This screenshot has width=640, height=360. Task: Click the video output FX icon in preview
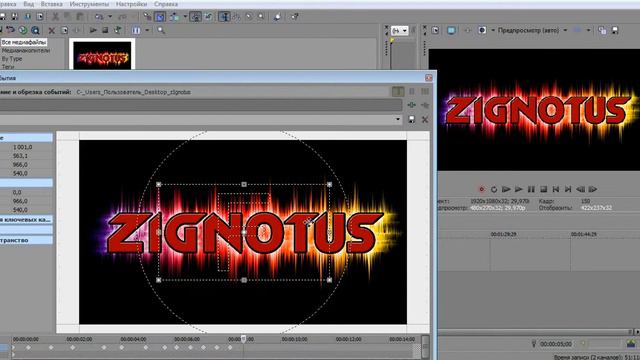[x=467, y=30]
